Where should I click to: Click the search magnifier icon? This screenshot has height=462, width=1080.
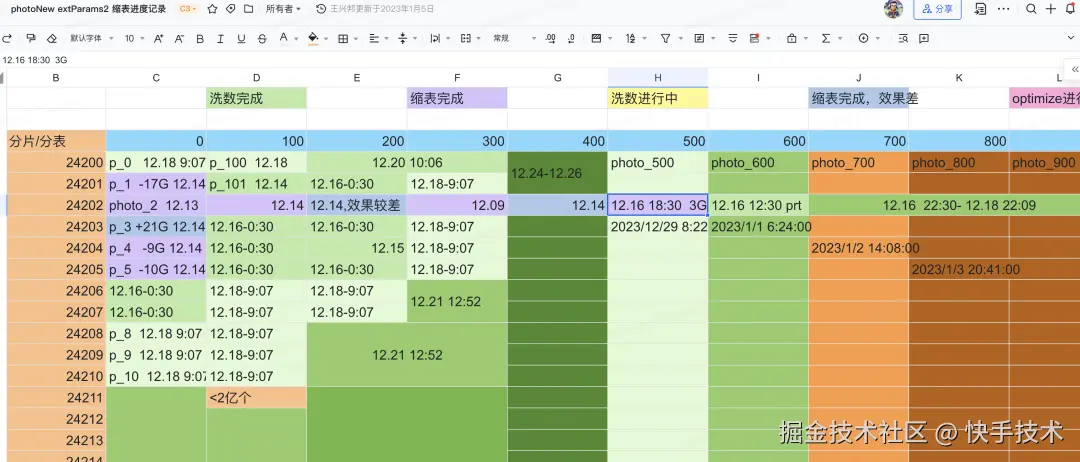pos(1031,9)
